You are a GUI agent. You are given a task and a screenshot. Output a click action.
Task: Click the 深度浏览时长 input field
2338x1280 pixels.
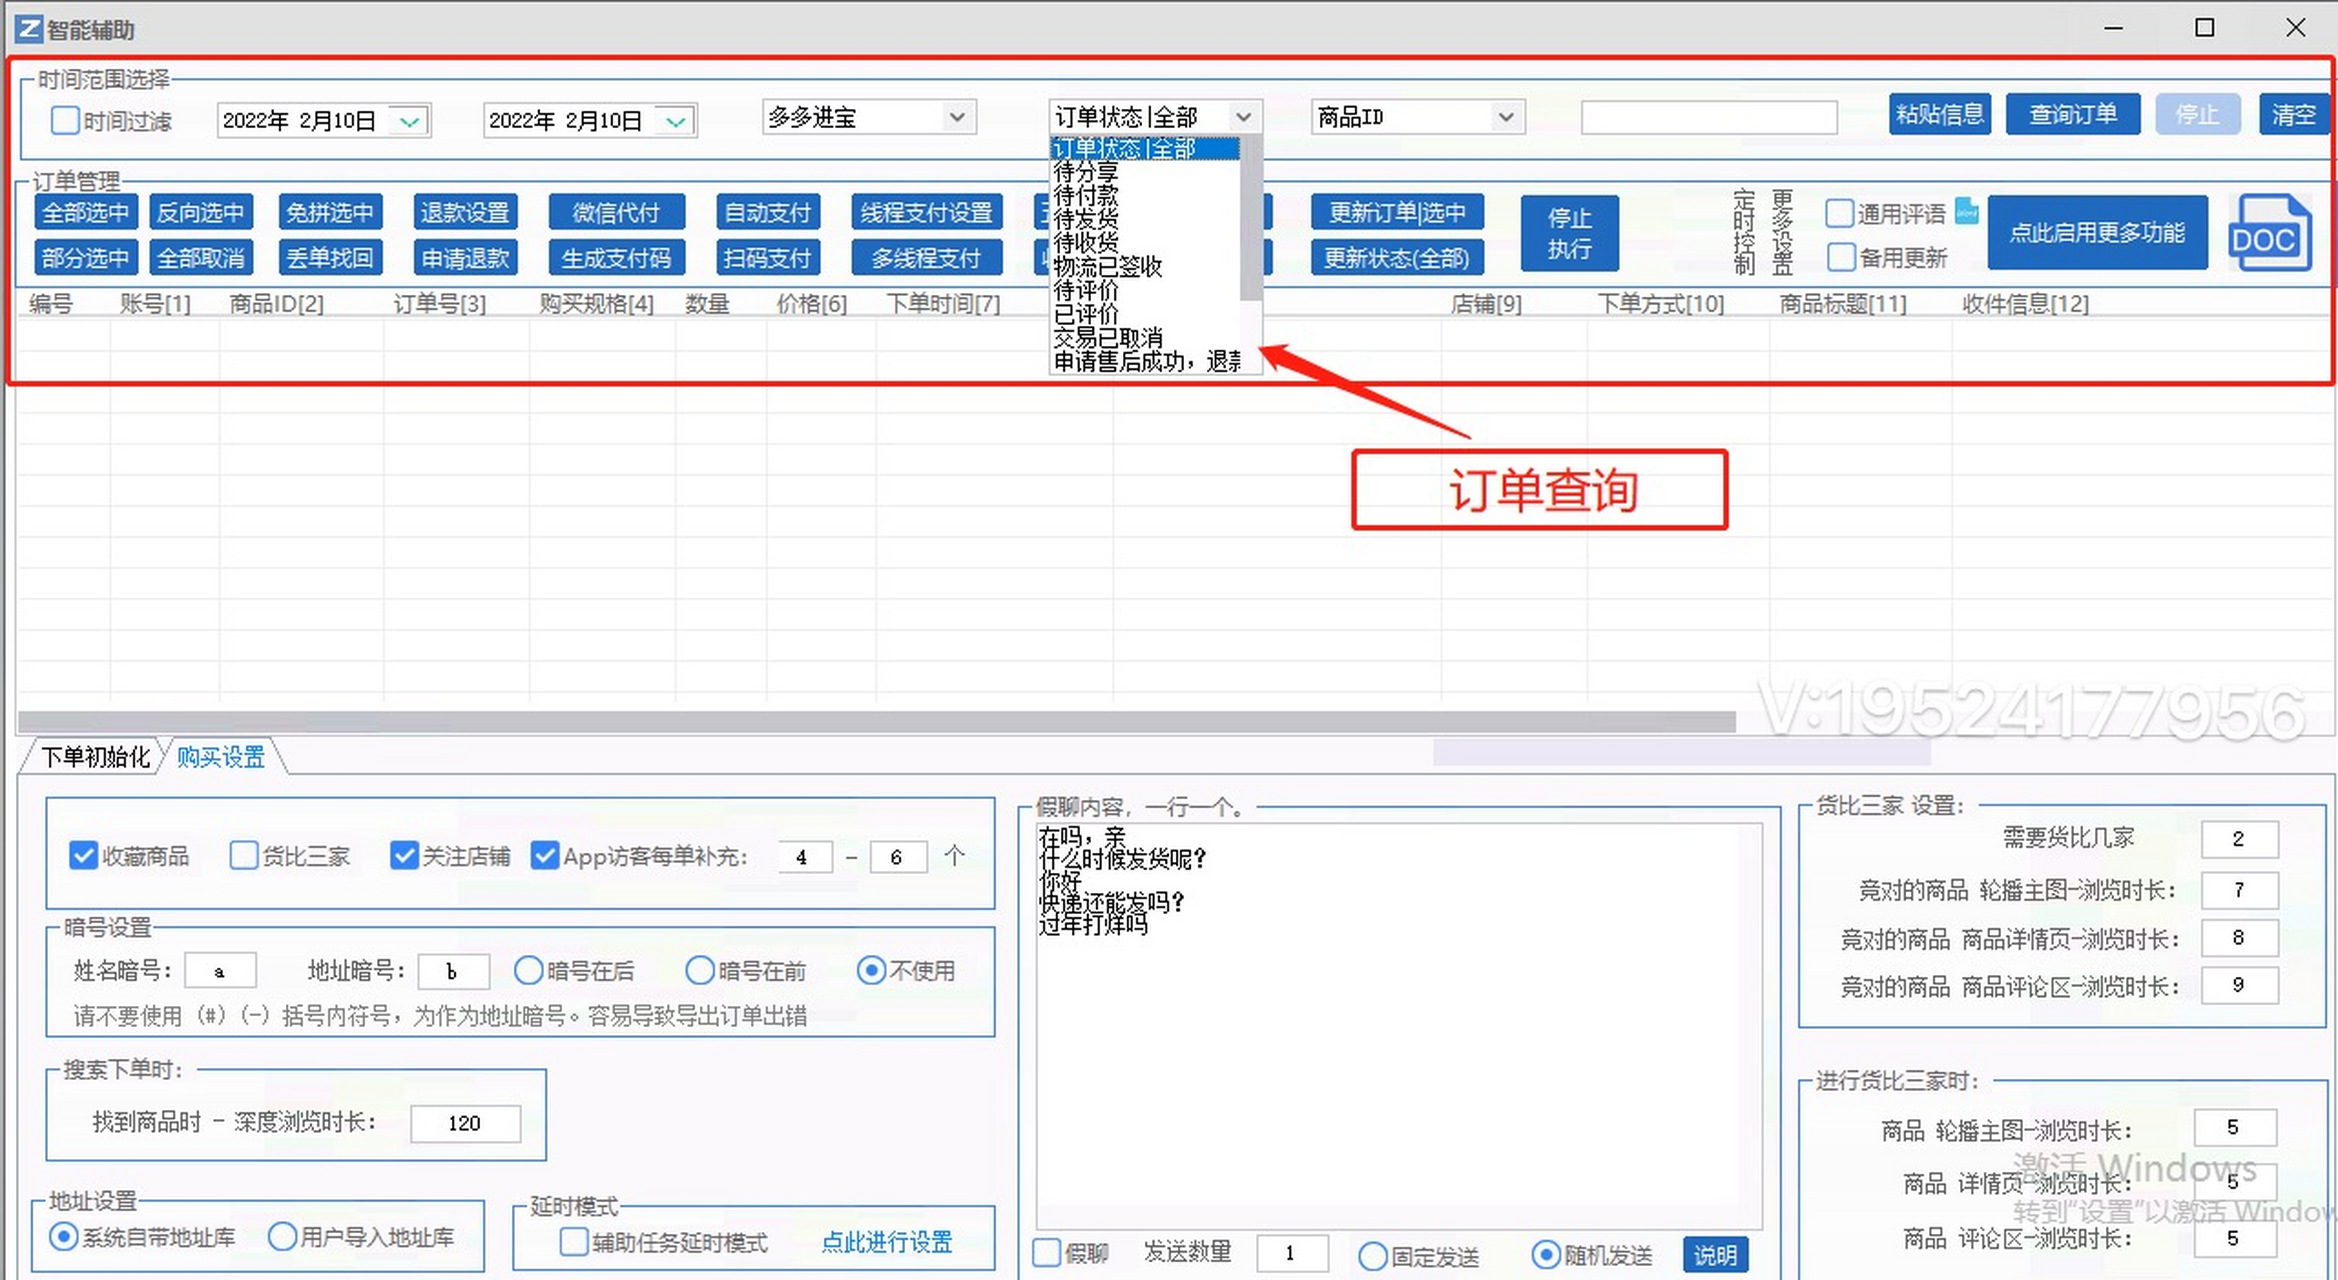pos(465,1123)
